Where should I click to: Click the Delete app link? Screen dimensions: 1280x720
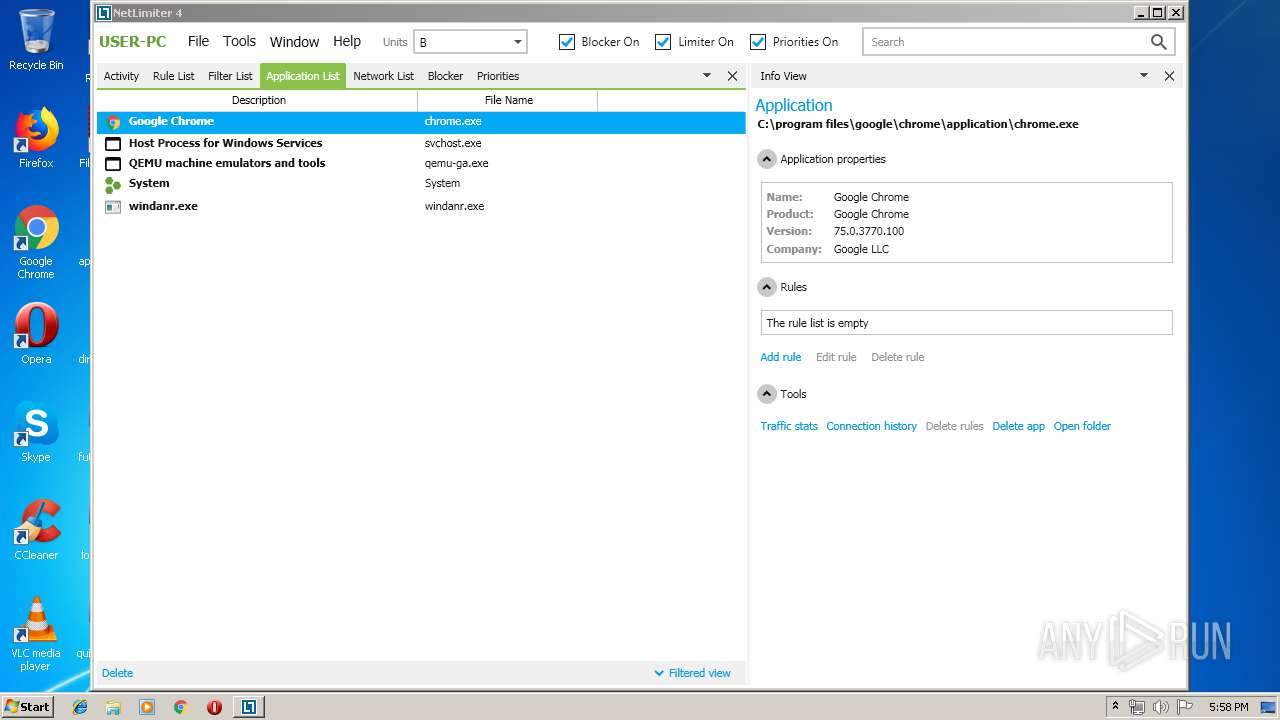[x=1018, y=426]
